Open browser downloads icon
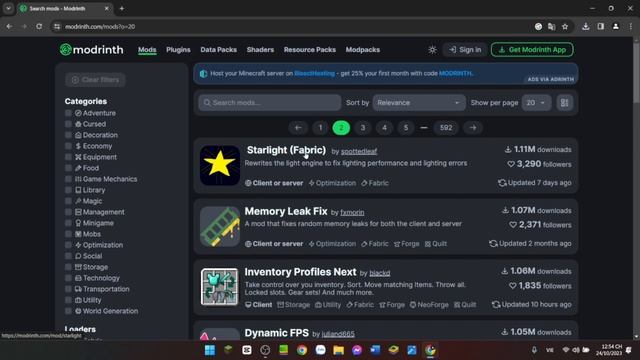 point(586,27)
